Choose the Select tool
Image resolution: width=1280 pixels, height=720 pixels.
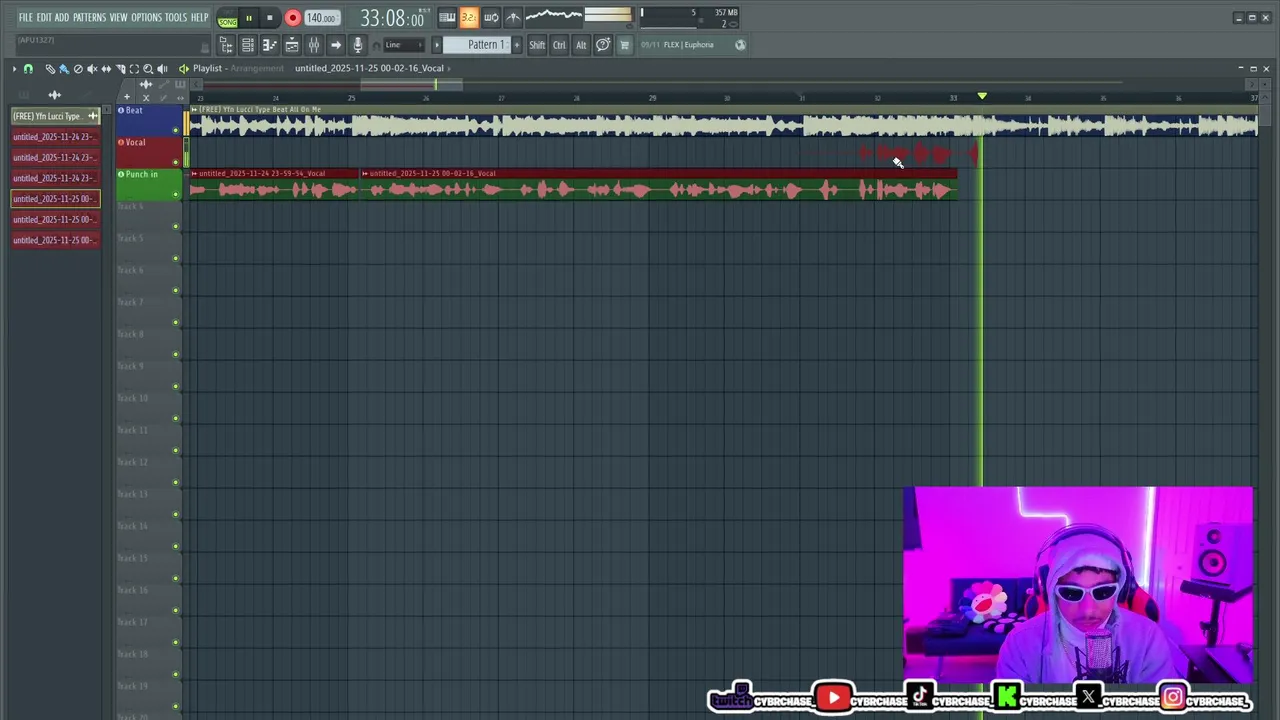tap(134, 69)
